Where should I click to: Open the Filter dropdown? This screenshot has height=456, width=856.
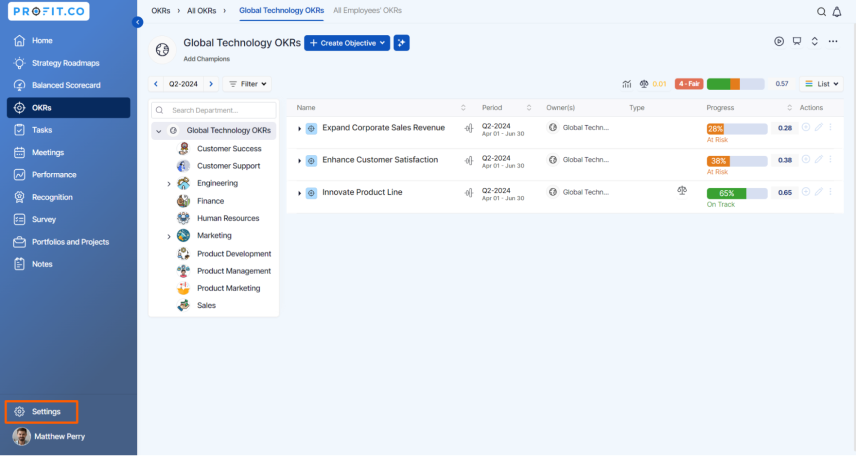tap(247, 84)
